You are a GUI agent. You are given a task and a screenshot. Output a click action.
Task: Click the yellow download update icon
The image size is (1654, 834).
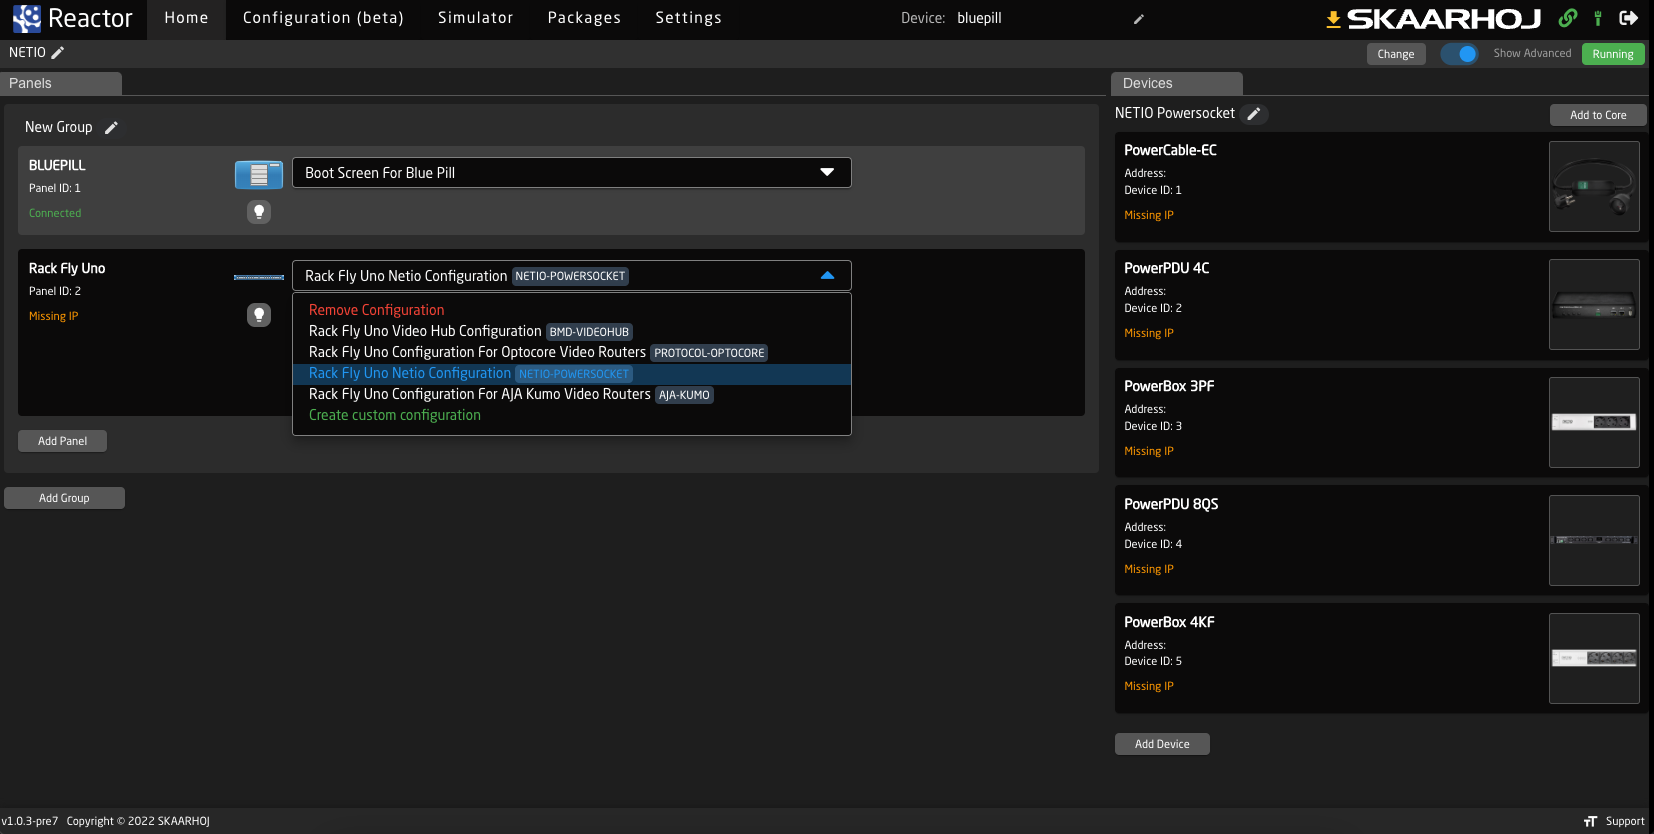[x=1333, y=19]
